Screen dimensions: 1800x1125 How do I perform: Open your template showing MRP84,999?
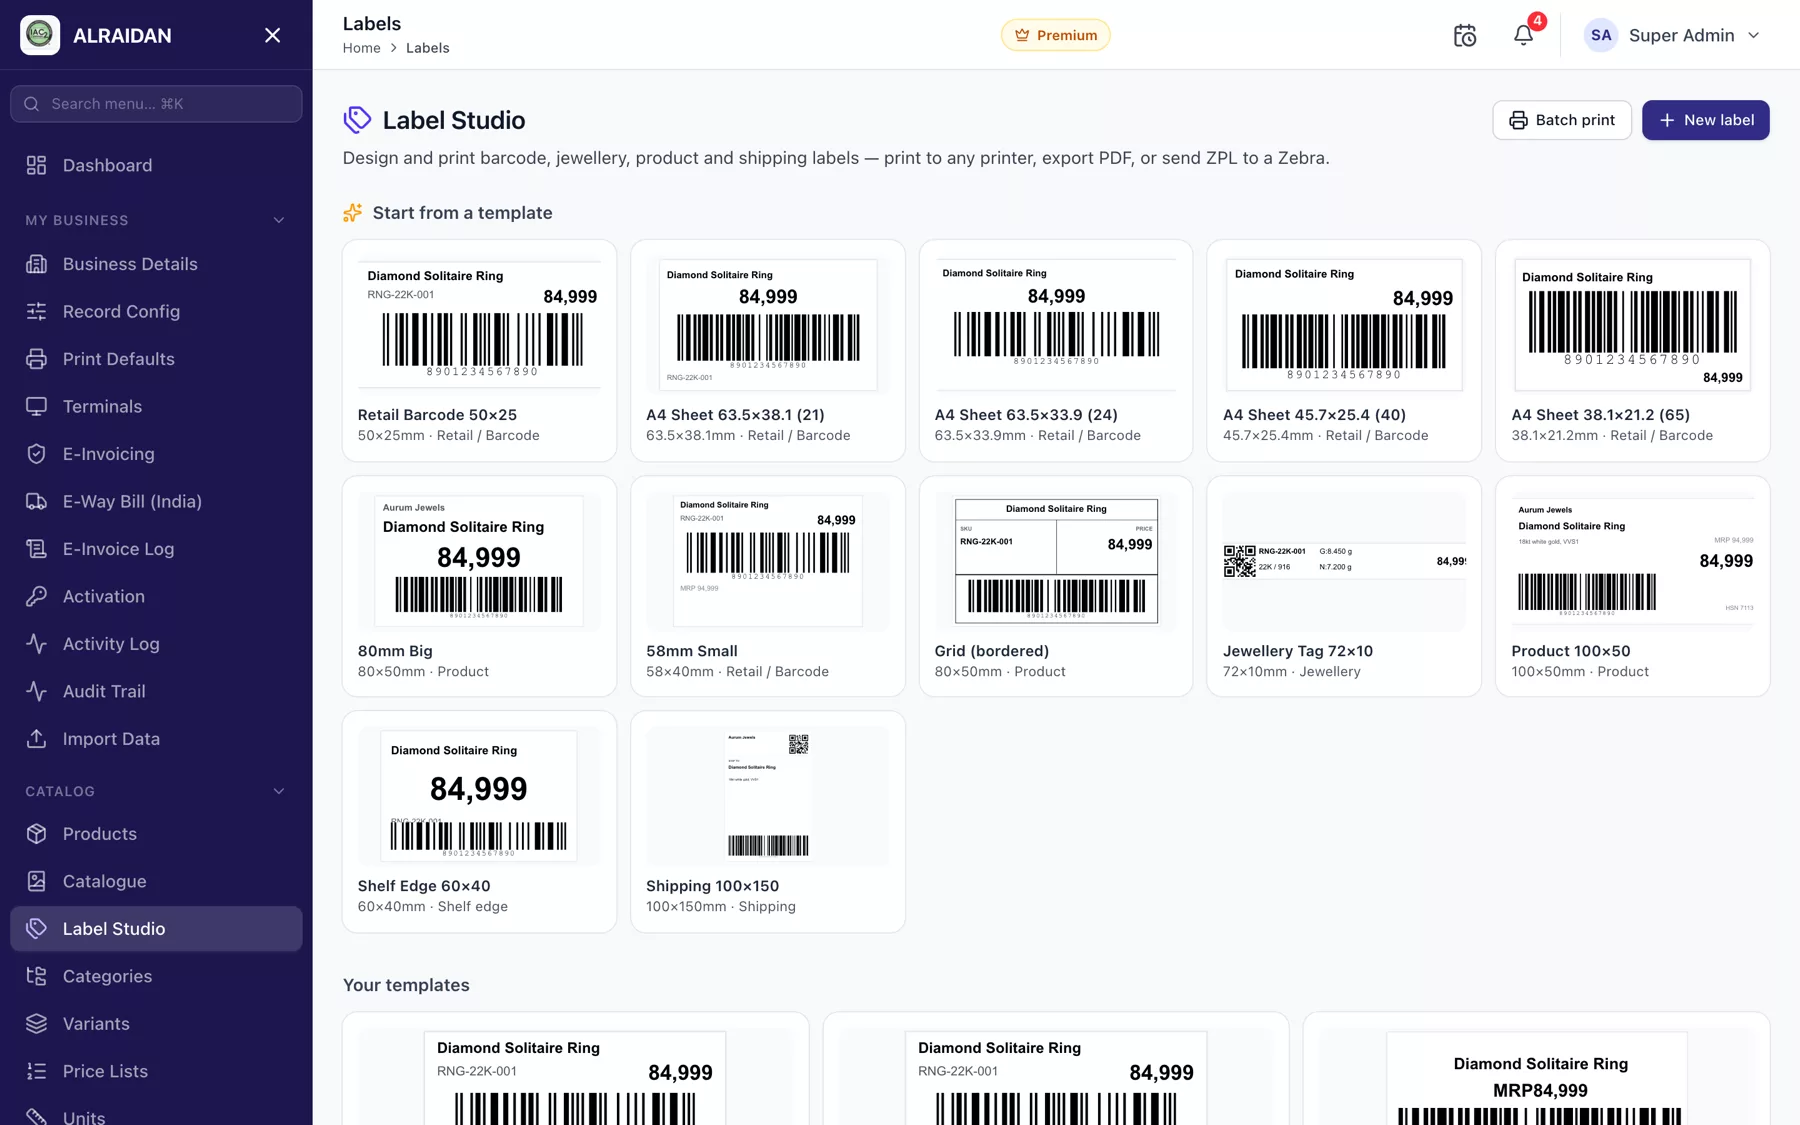click(1537, 1069)
